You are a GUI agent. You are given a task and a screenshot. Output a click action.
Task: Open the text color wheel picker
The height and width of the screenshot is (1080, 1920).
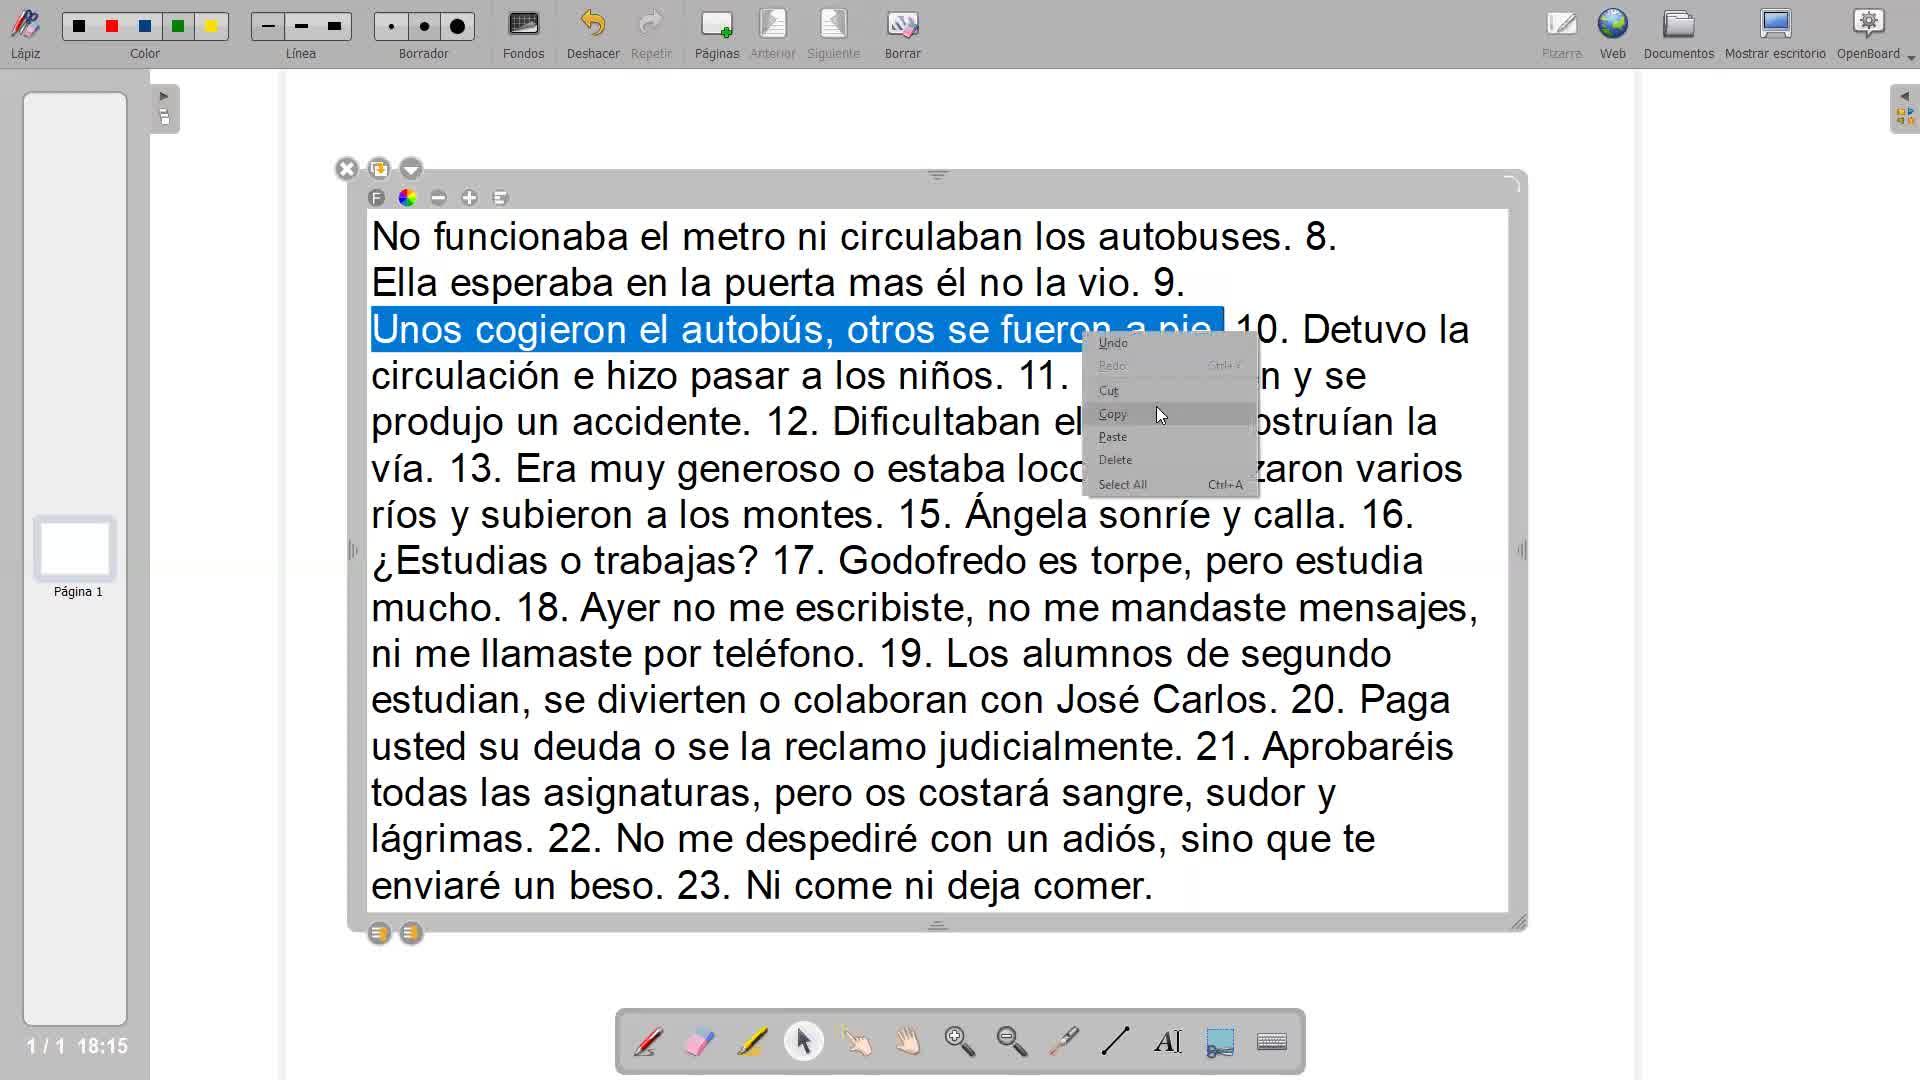[x=407, y=198]
